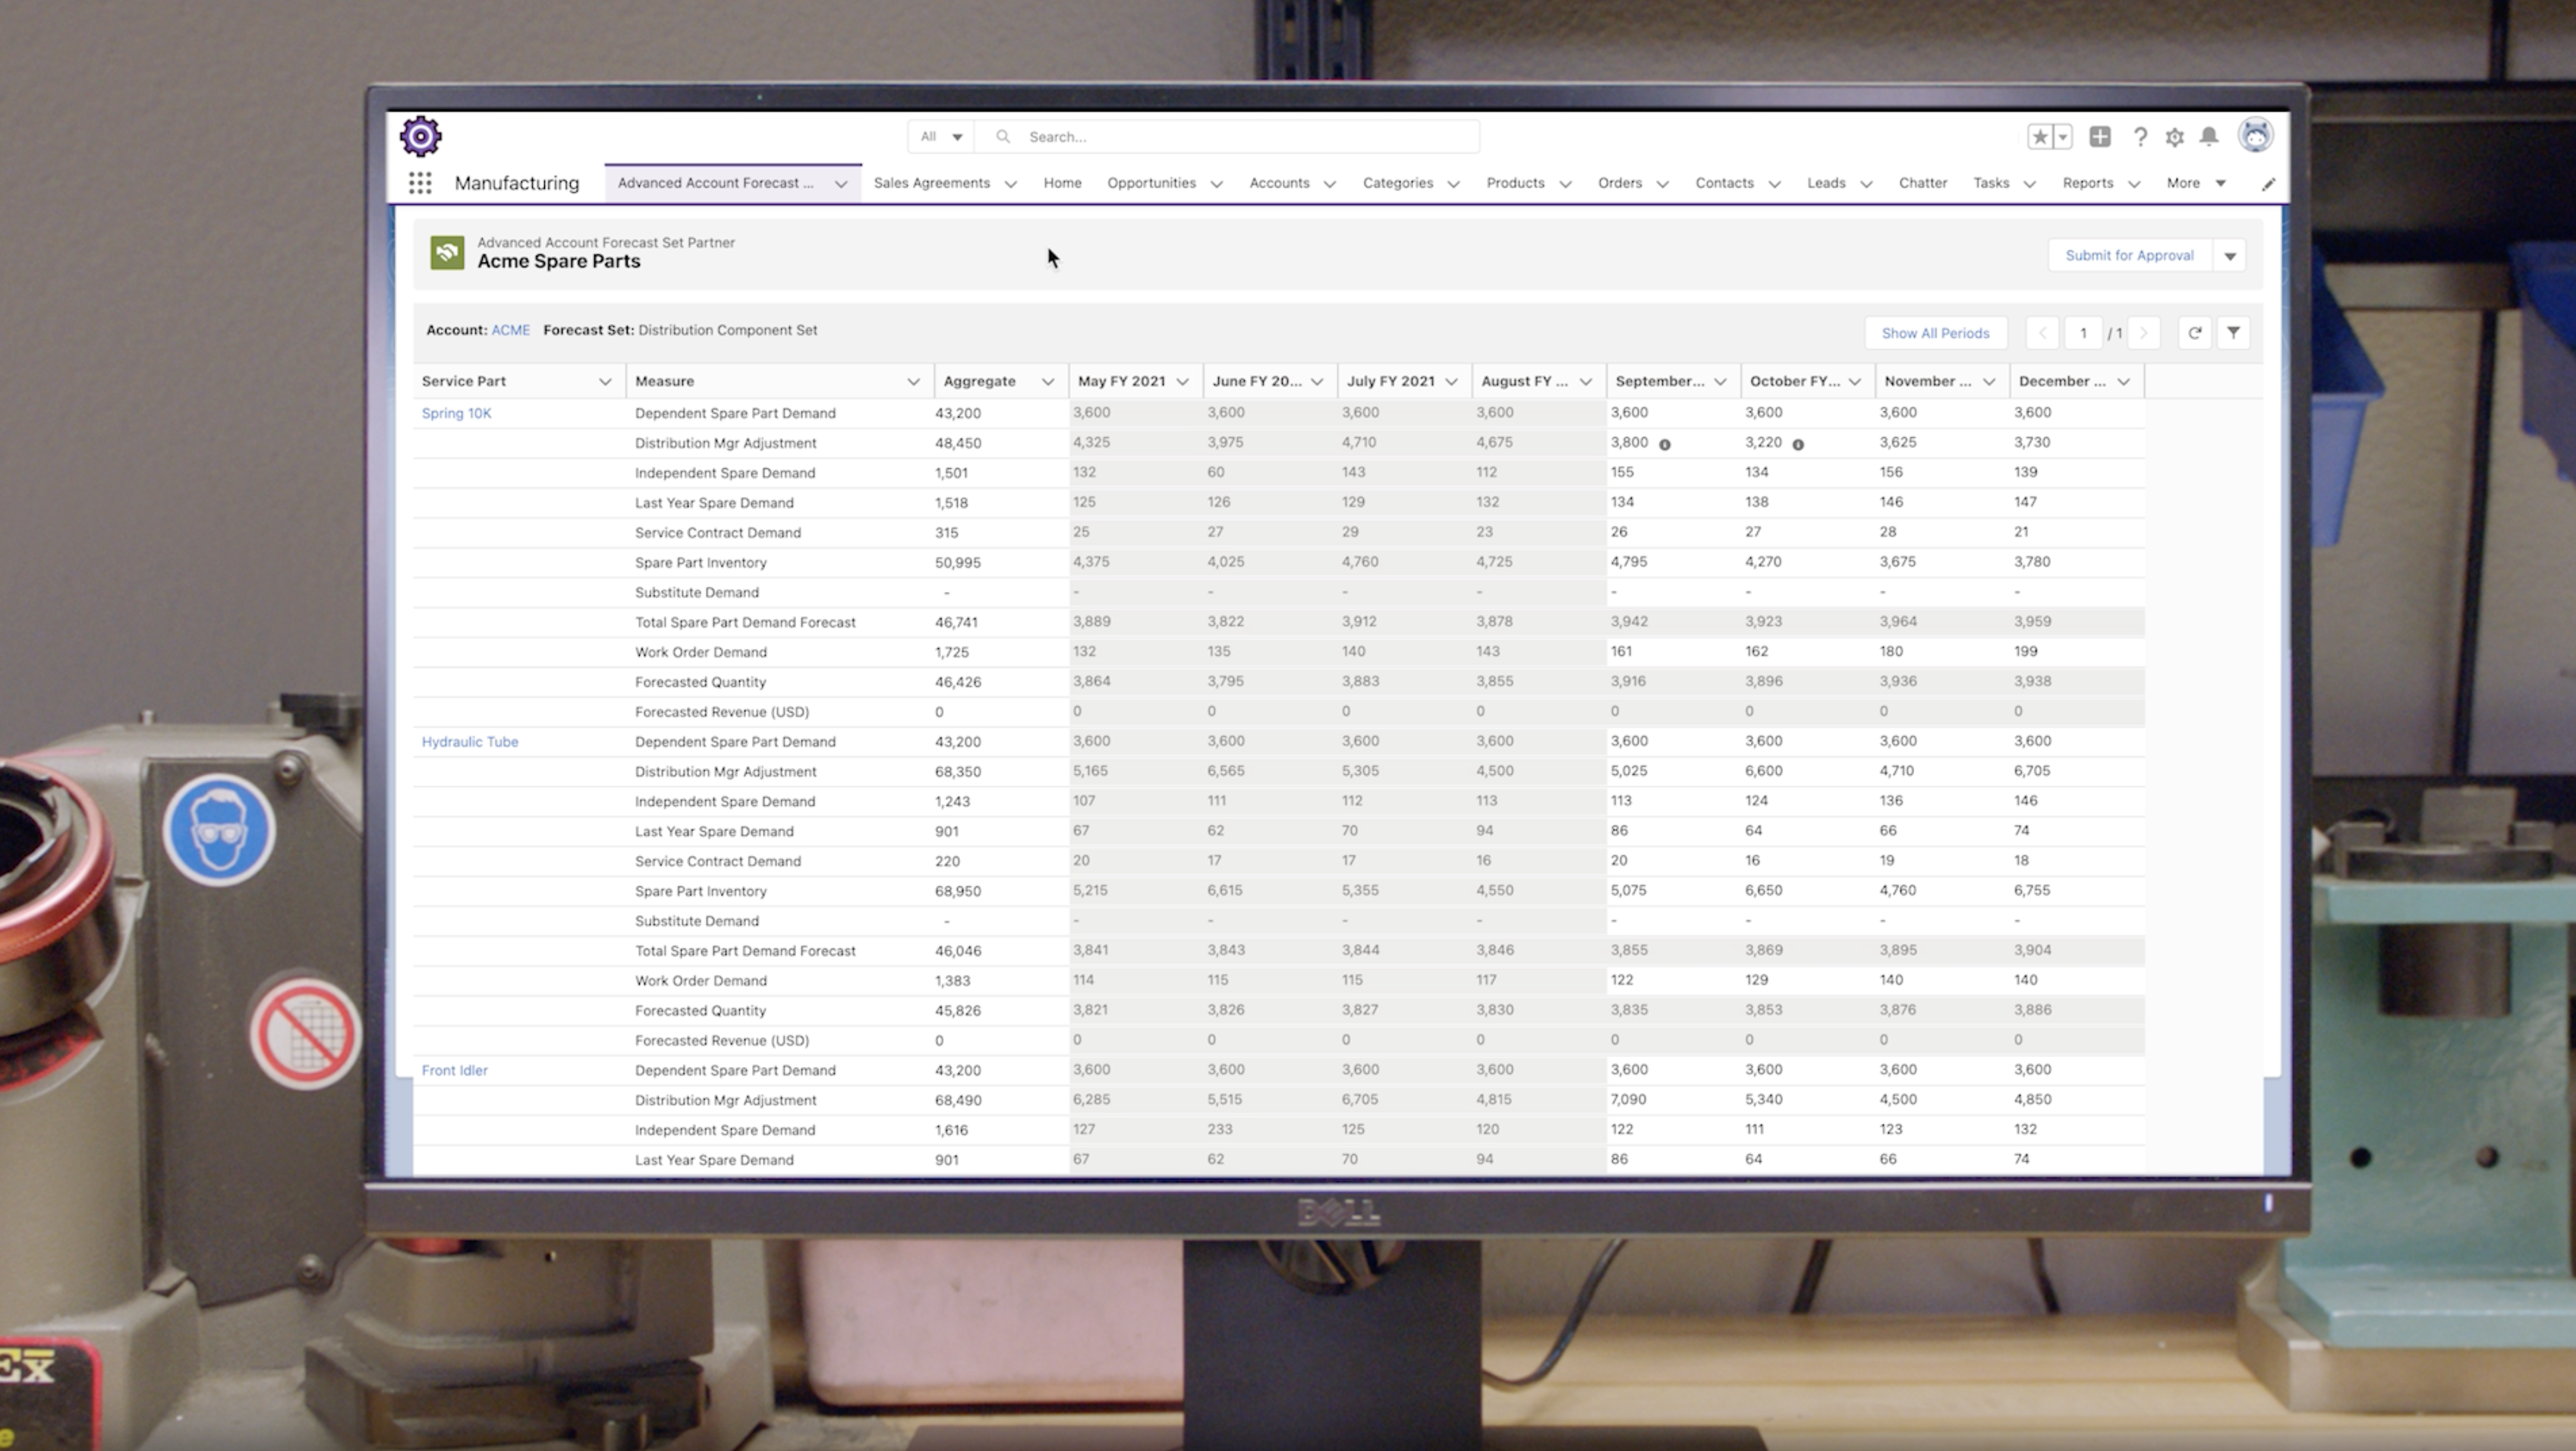
Task: Click Spring 10K Spare Part Inventory 50,995
Action: point(1000,563)
